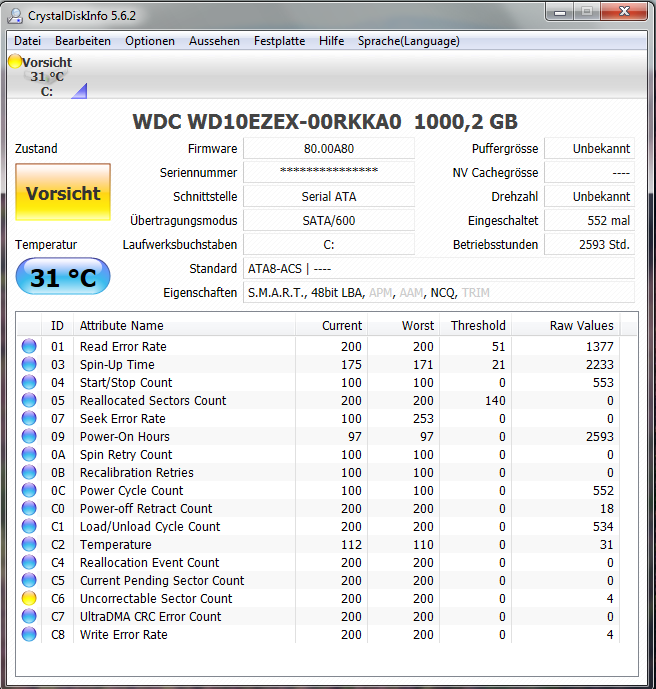This screenshot has height=689, width=656.
Task: Click the 31 °C temperature button
Action: click(x=63, y=276)
